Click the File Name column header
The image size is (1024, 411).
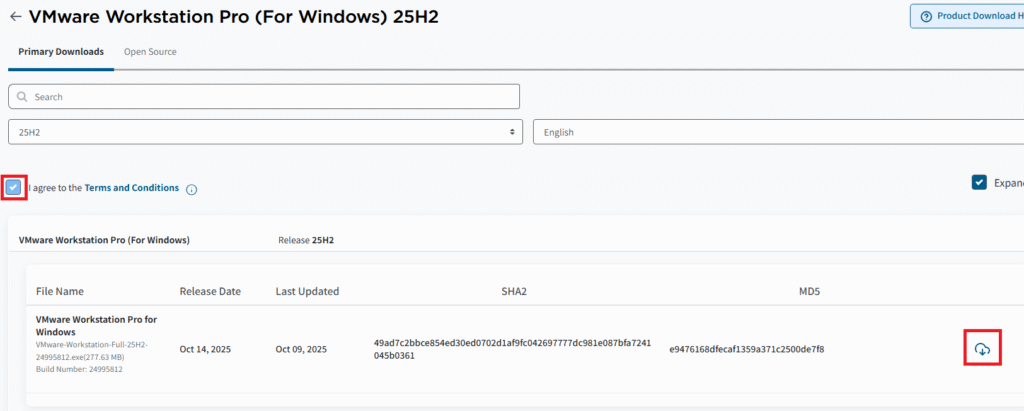tap(60, 292)
